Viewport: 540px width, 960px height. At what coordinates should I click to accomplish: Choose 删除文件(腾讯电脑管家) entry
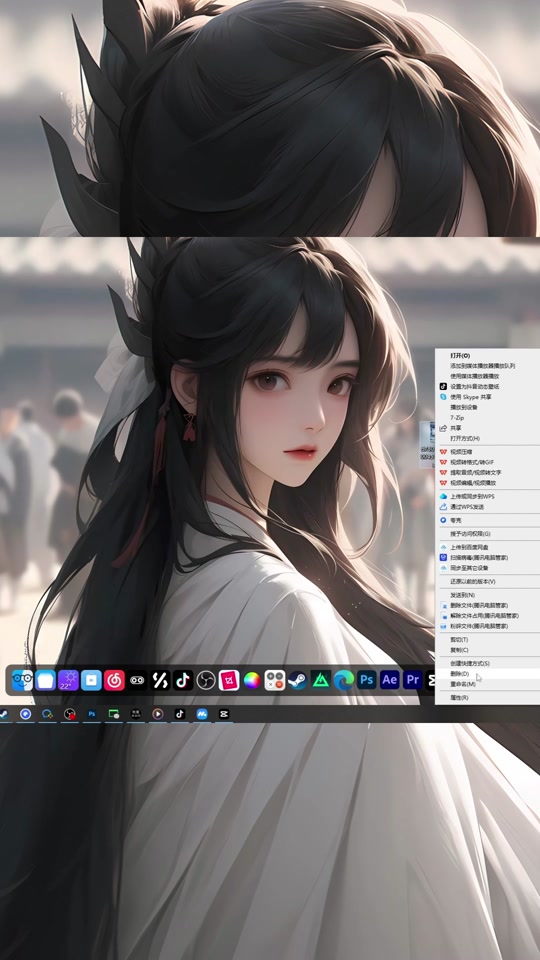pos(487,606)
